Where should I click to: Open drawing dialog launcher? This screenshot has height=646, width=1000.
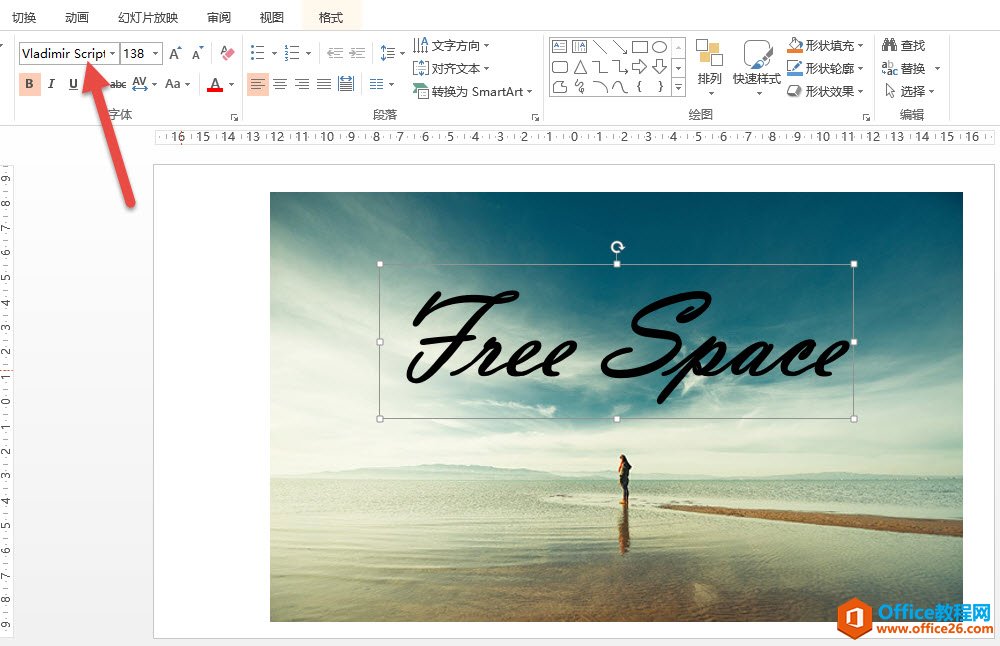[866, 117]
